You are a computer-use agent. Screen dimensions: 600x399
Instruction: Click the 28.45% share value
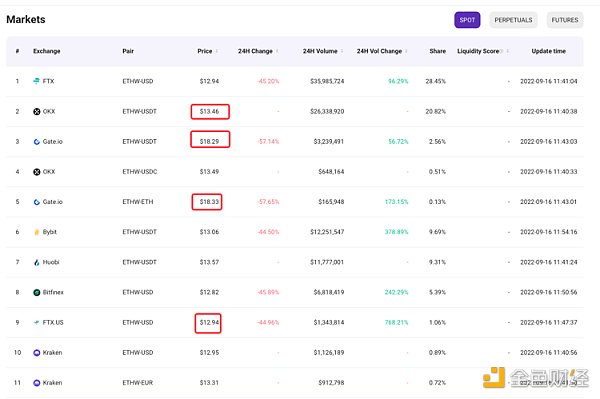[436, 81]
